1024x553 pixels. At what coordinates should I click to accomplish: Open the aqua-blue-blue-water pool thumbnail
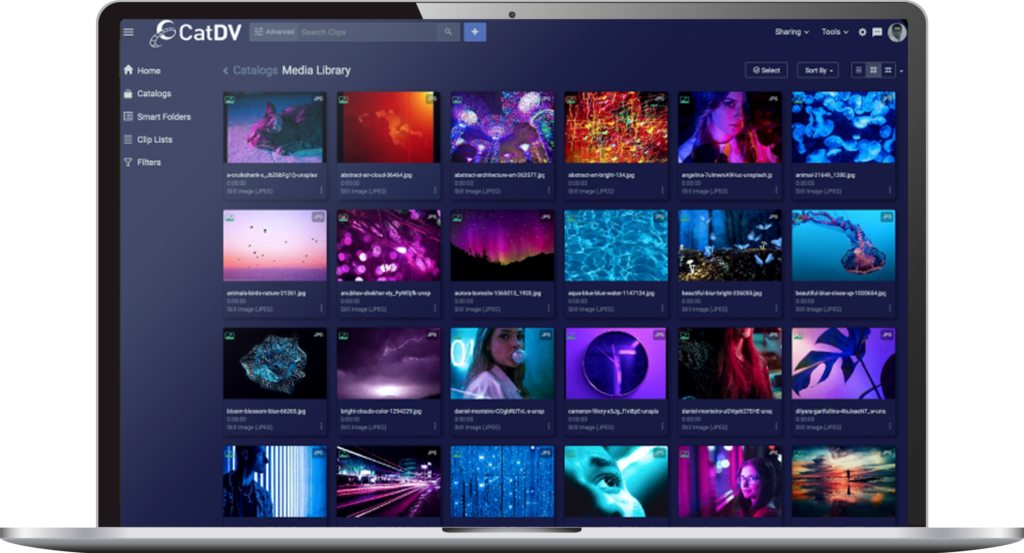tap(615, 246)
